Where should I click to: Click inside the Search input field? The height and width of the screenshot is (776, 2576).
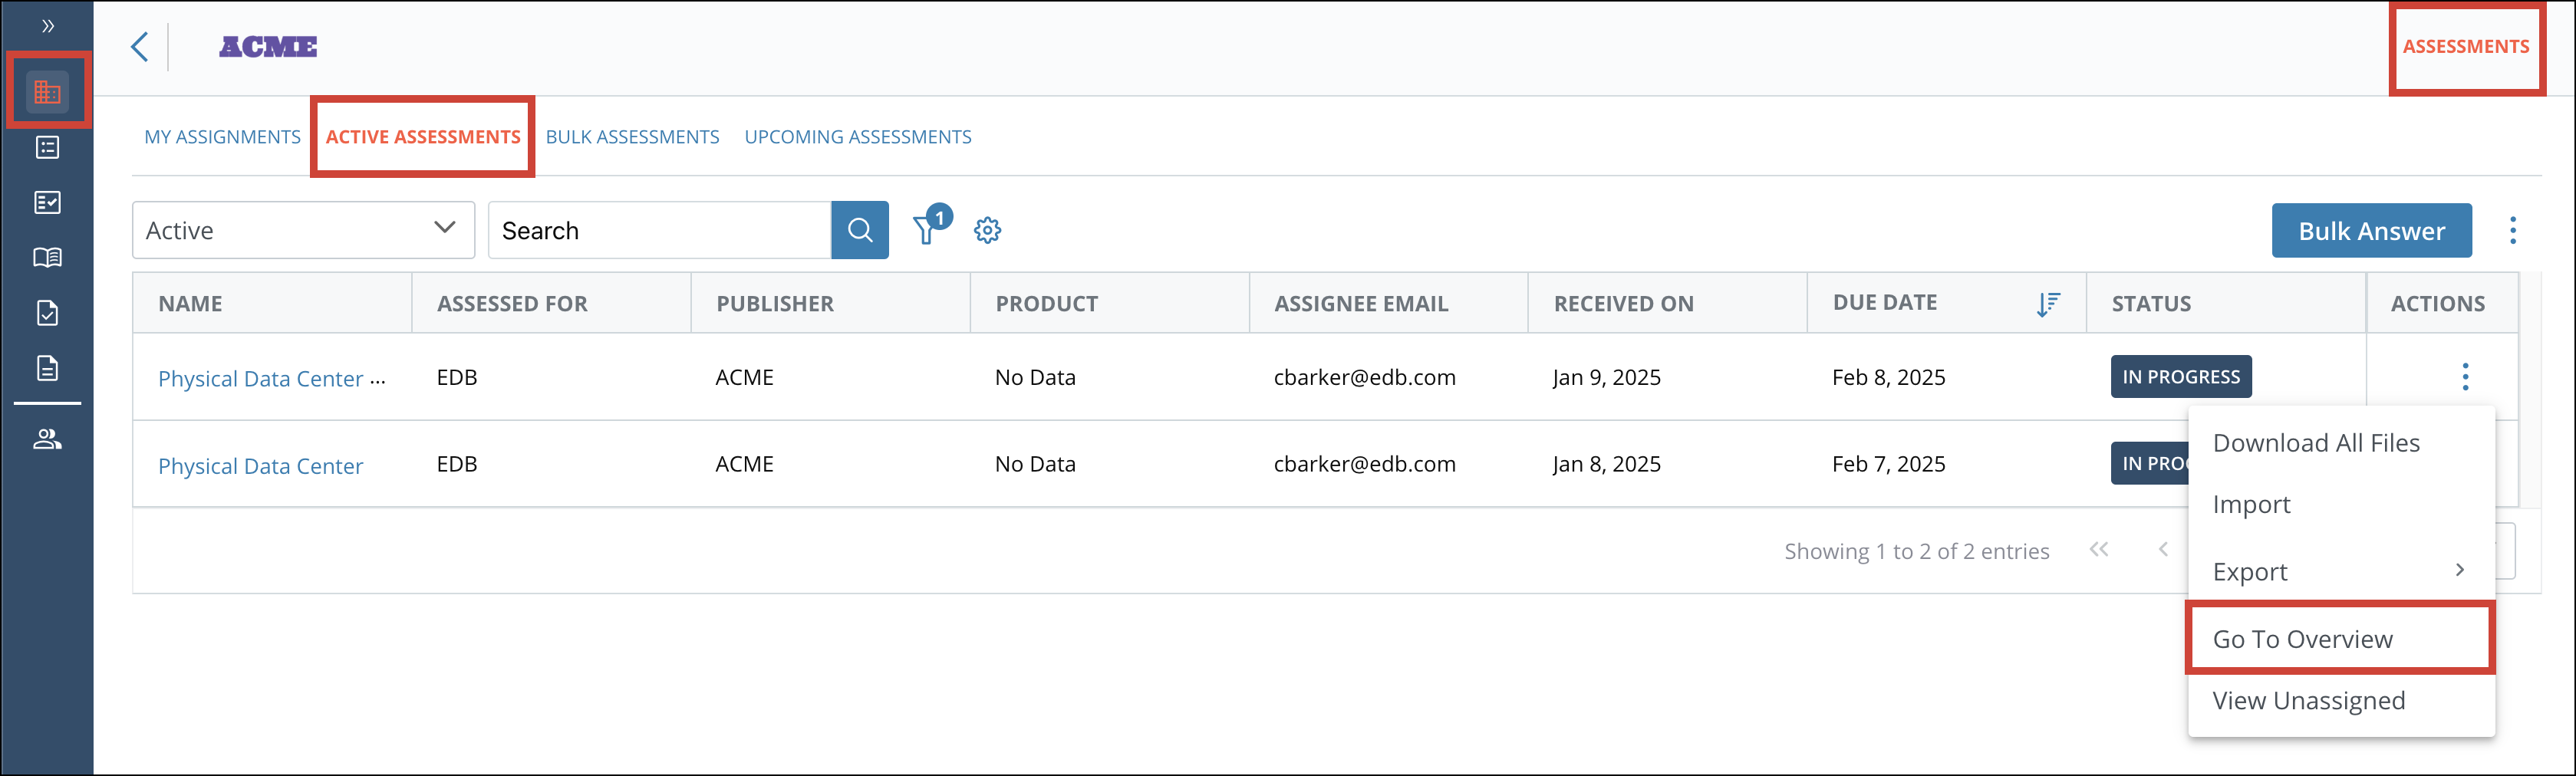660,230
